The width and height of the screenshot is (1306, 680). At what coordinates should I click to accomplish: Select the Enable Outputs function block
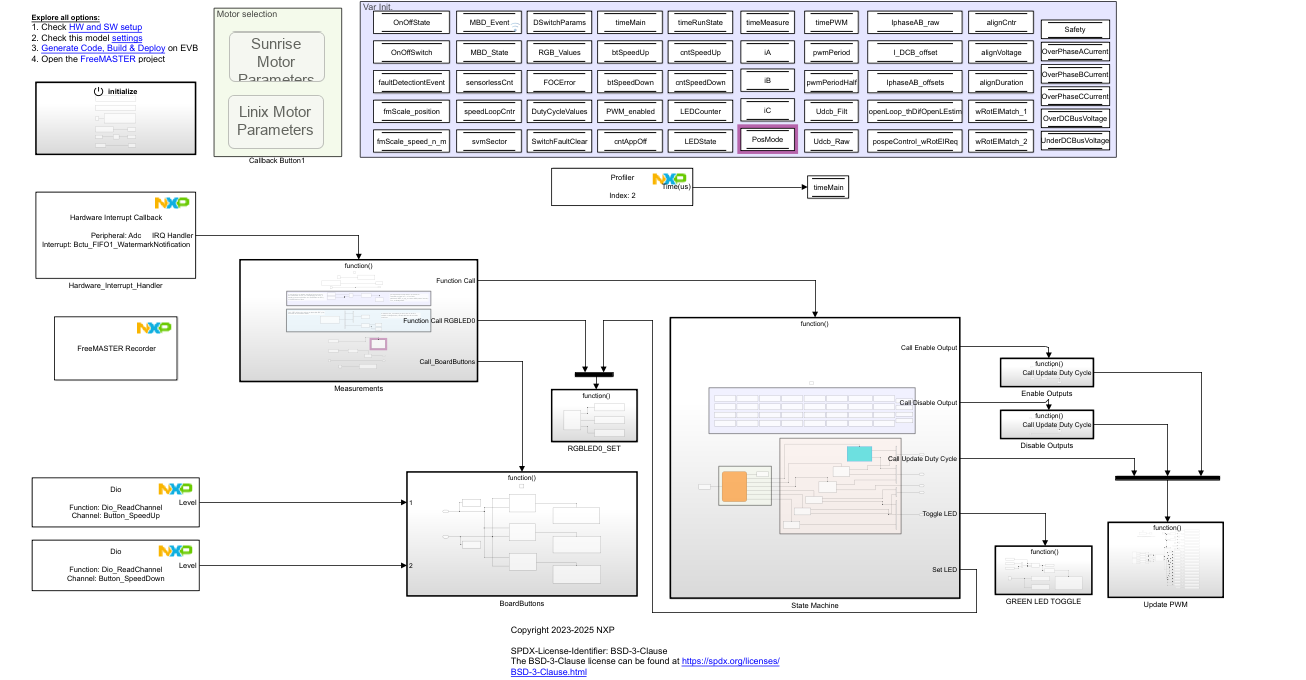tap(1047, 372)
